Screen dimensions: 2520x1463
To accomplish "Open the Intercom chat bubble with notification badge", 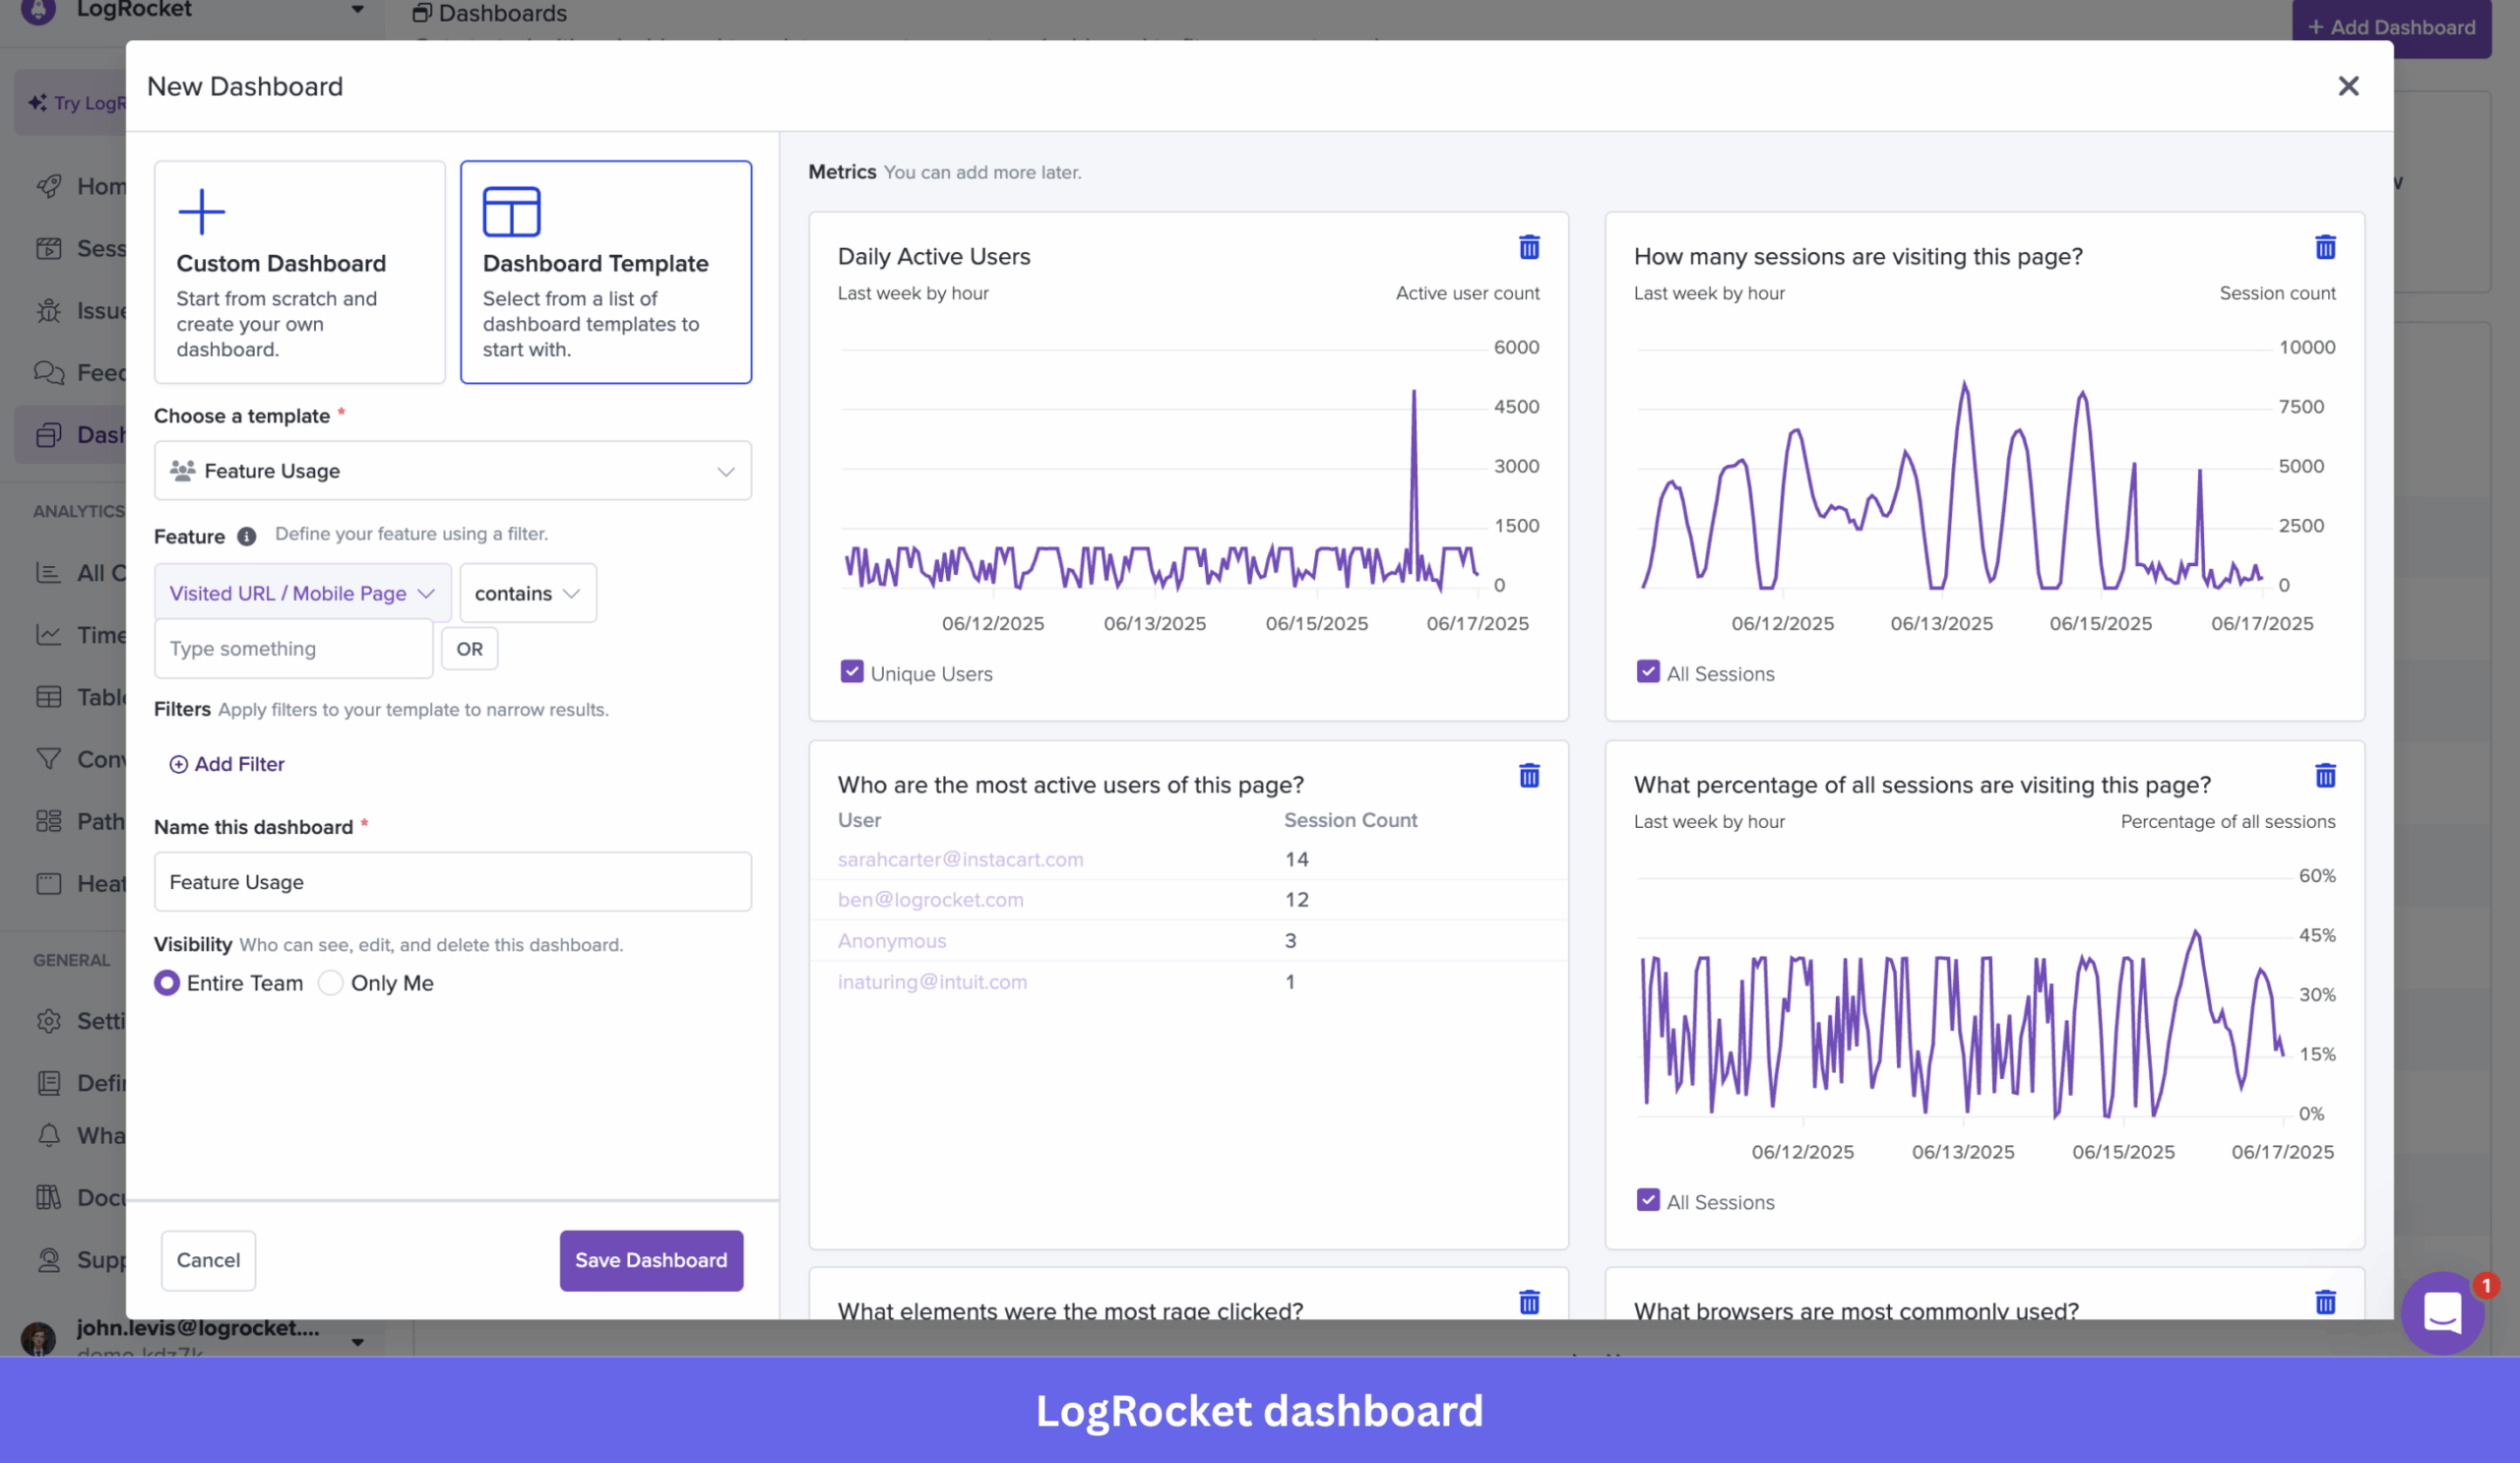I will click(2442, 1312).
